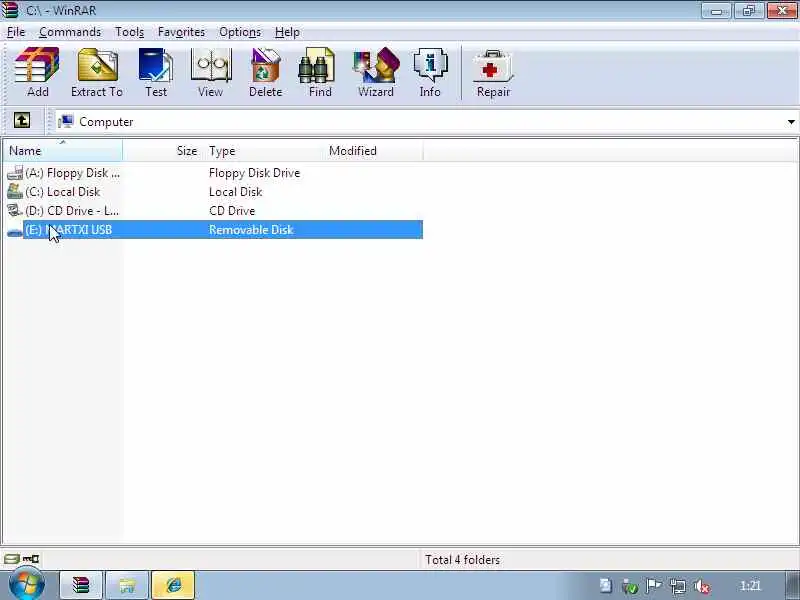Click the 'Total 4 folders' status text
The height and width of the screenshot is (600, 800).
462,560
